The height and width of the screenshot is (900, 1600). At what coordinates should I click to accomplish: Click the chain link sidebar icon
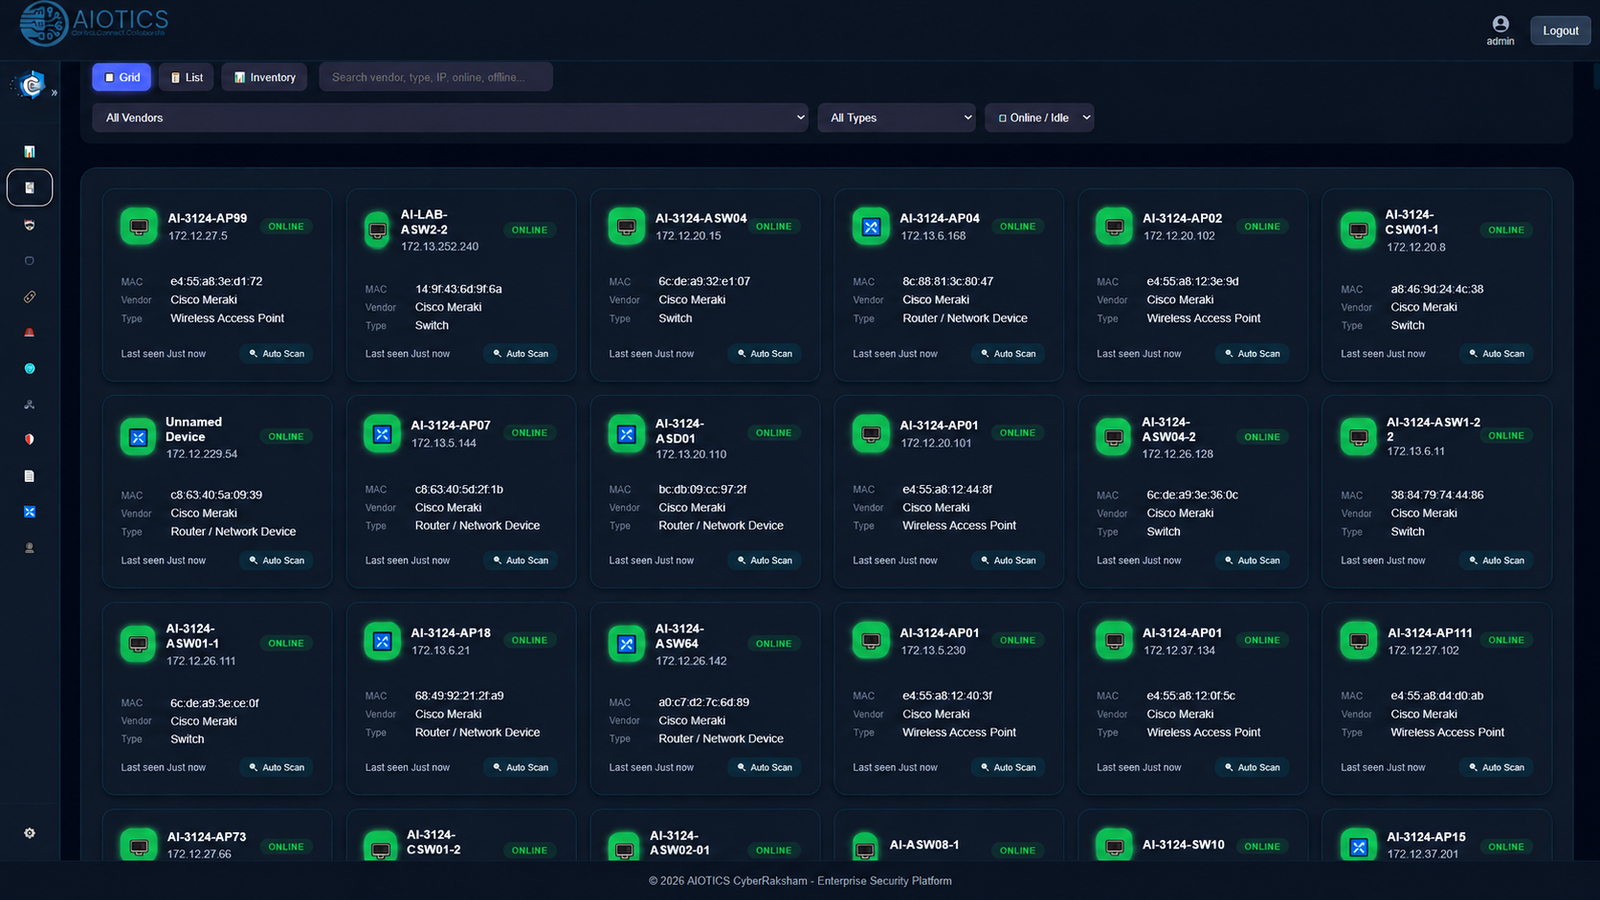[29, 297]
